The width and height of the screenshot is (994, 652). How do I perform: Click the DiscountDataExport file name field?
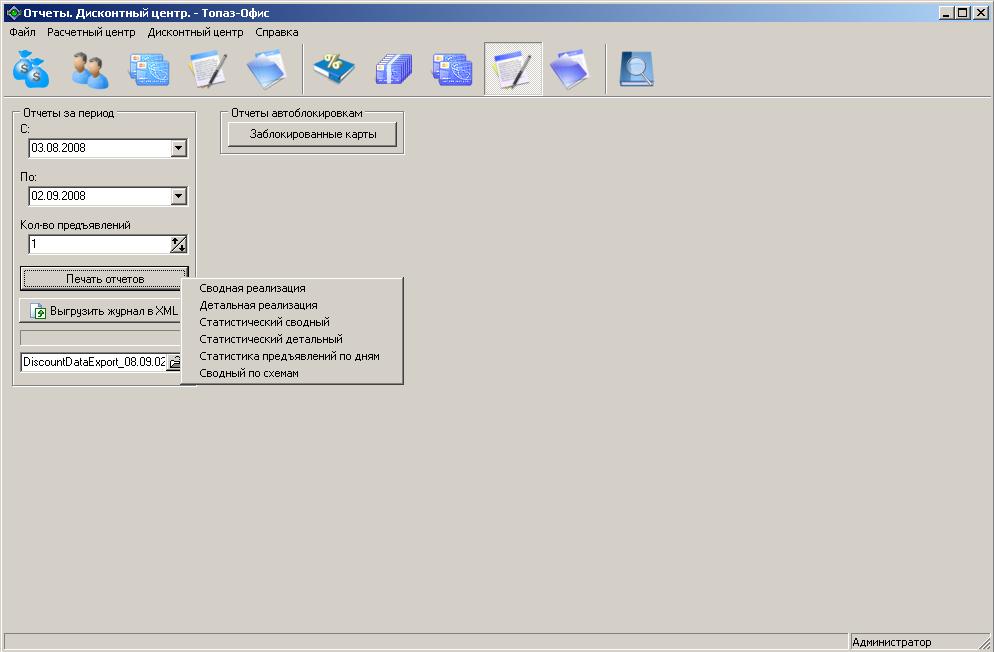point(94,362)
